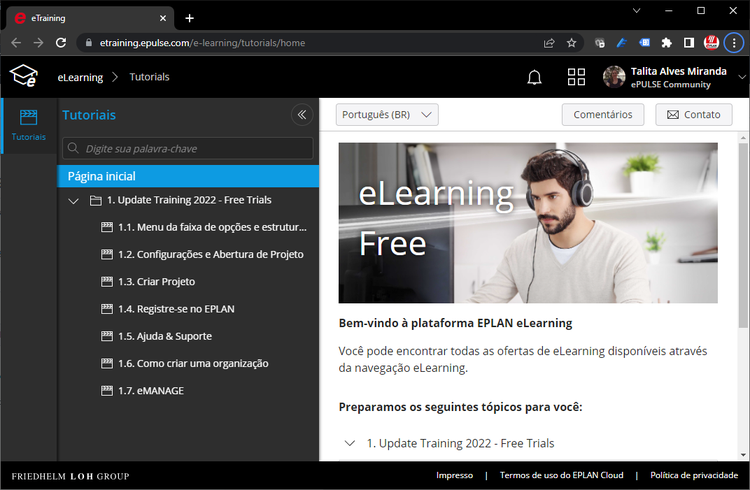This screenshot has height=490, width=750.
Task: Open the Chrome three-dot menu
Action: pos(734,43)
